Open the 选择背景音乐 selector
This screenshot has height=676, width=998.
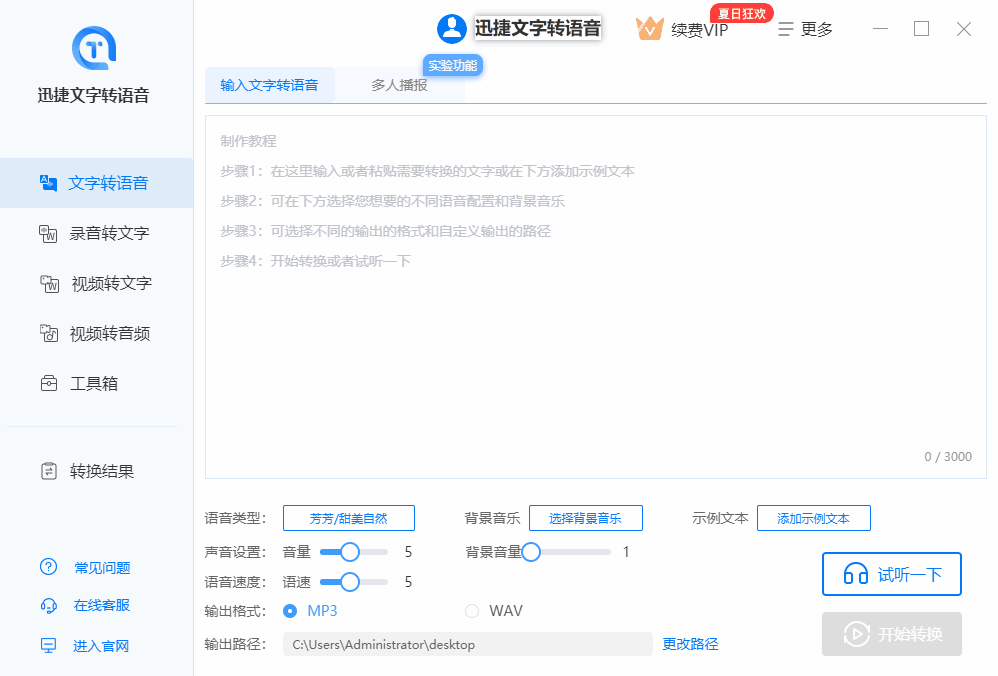point(586,518)
